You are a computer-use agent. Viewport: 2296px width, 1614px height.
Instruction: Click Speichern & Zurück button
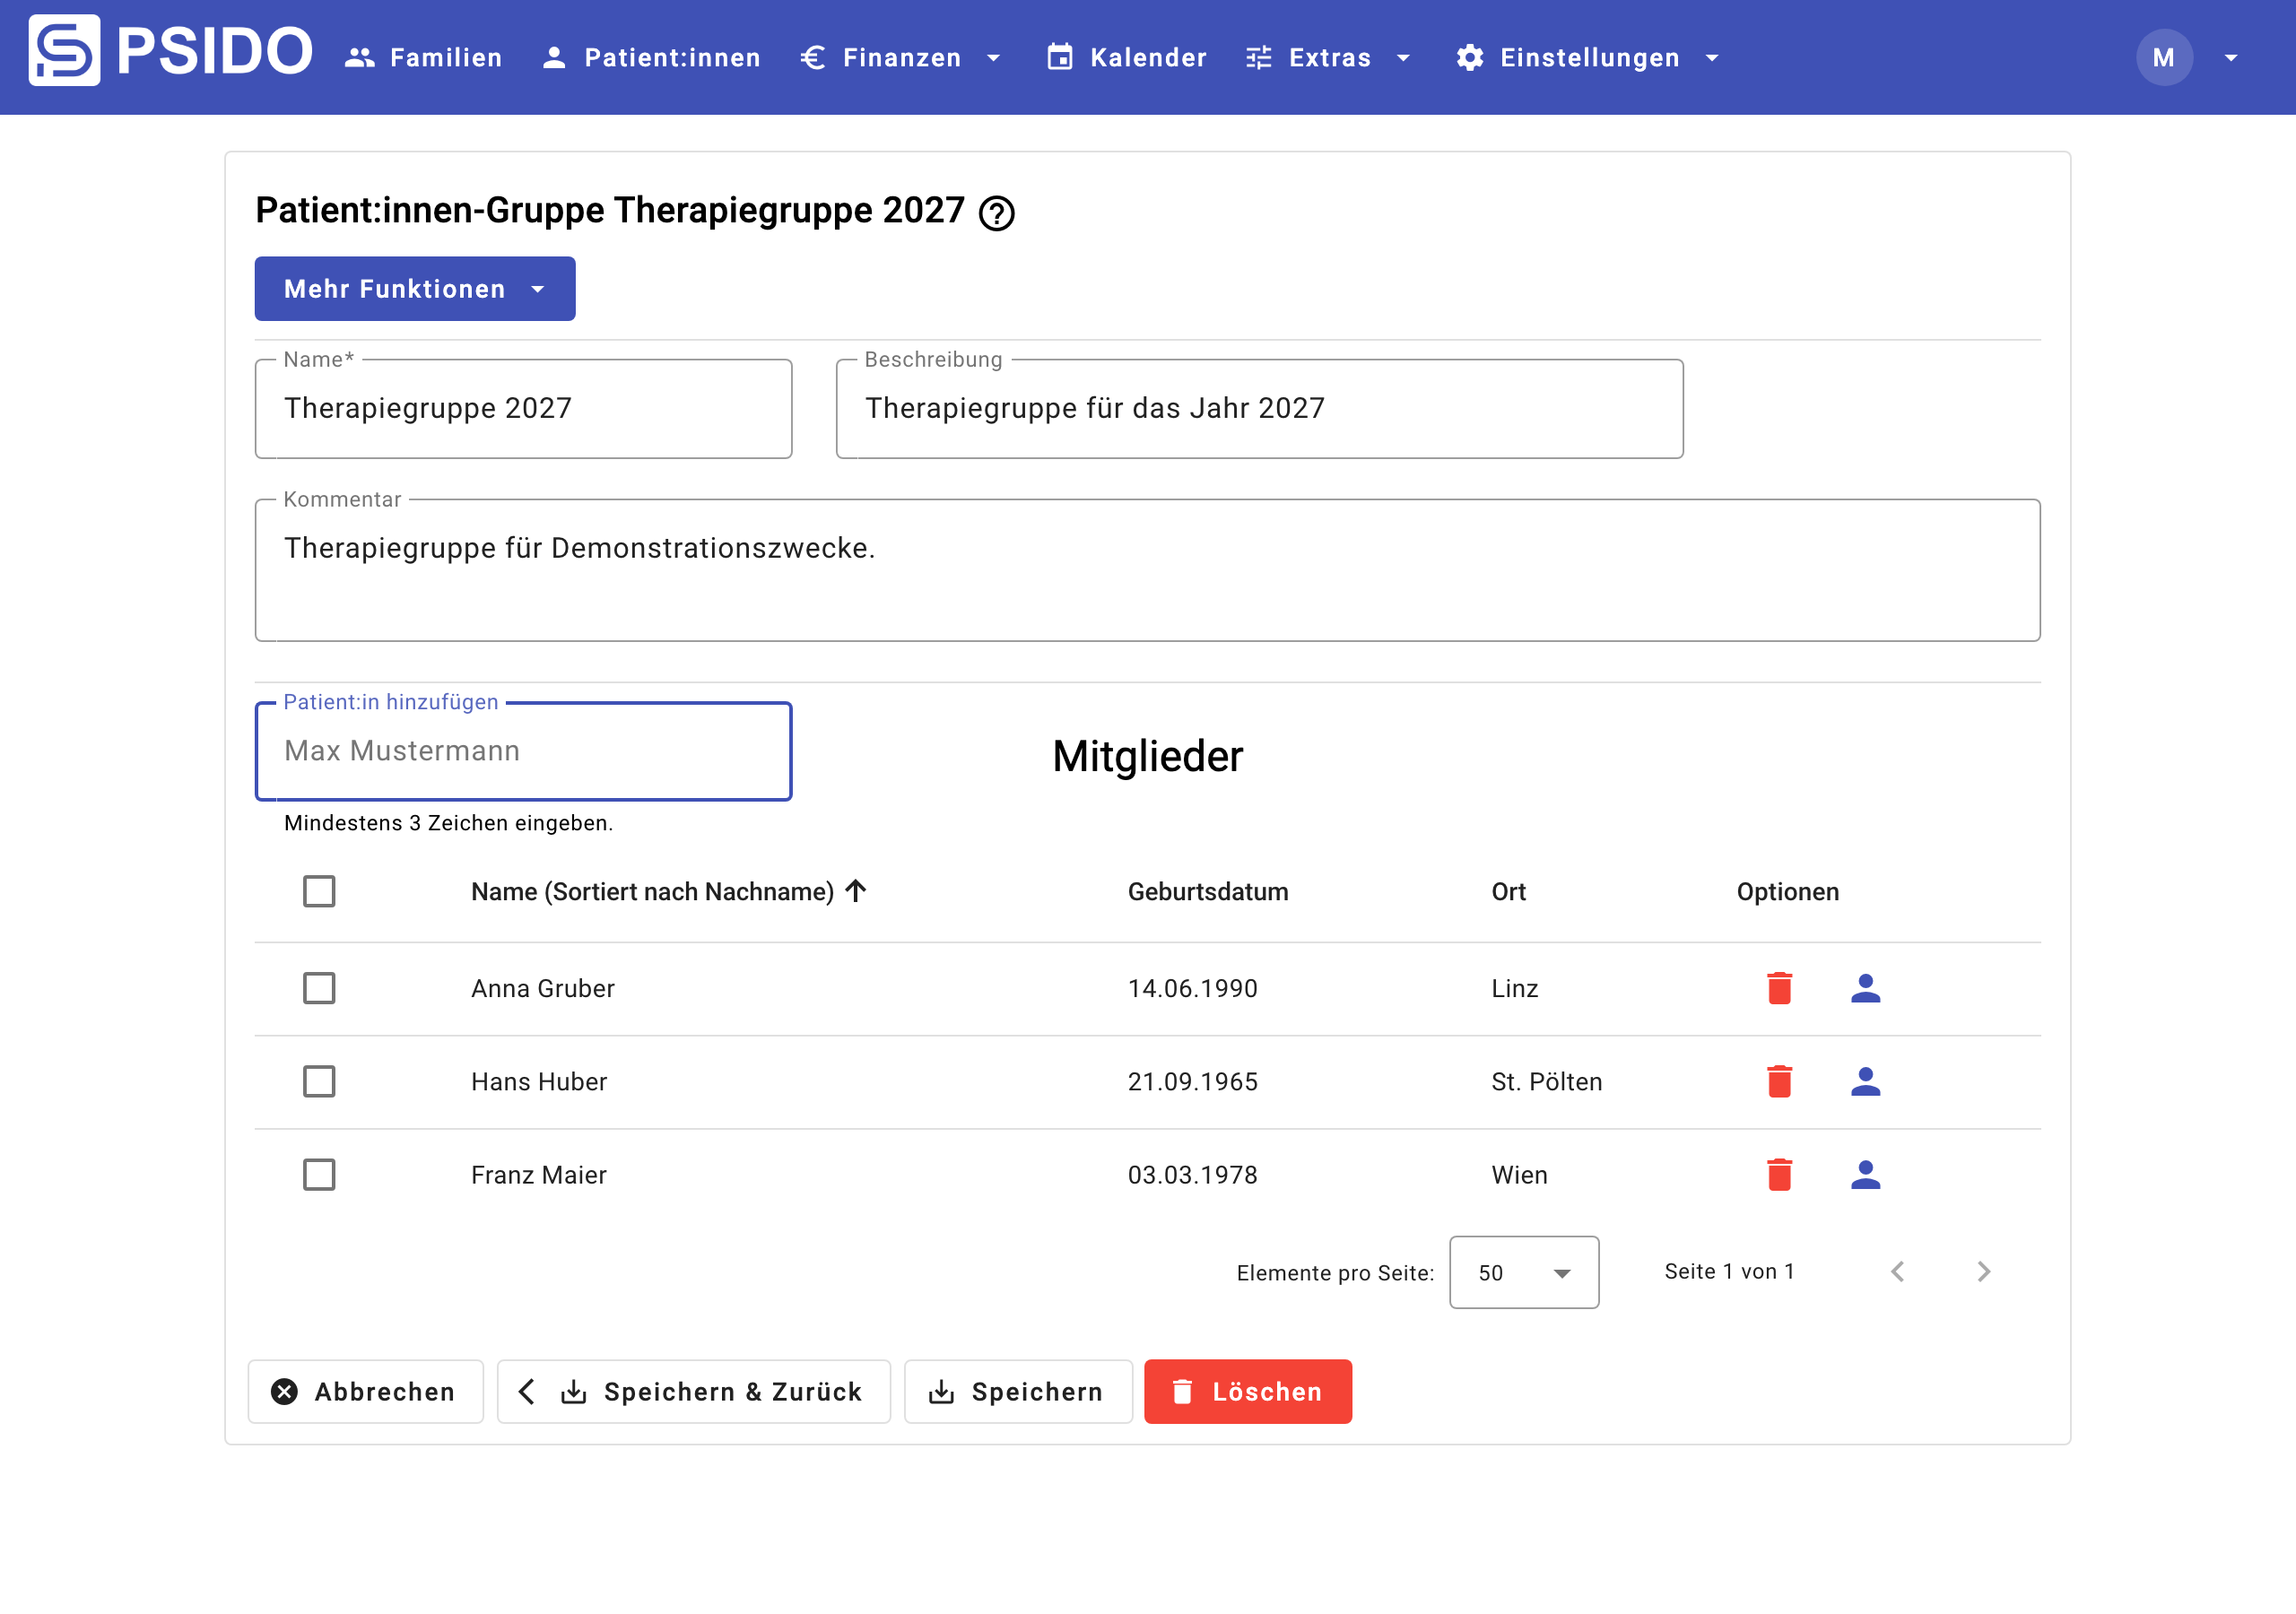point(693,1391)
